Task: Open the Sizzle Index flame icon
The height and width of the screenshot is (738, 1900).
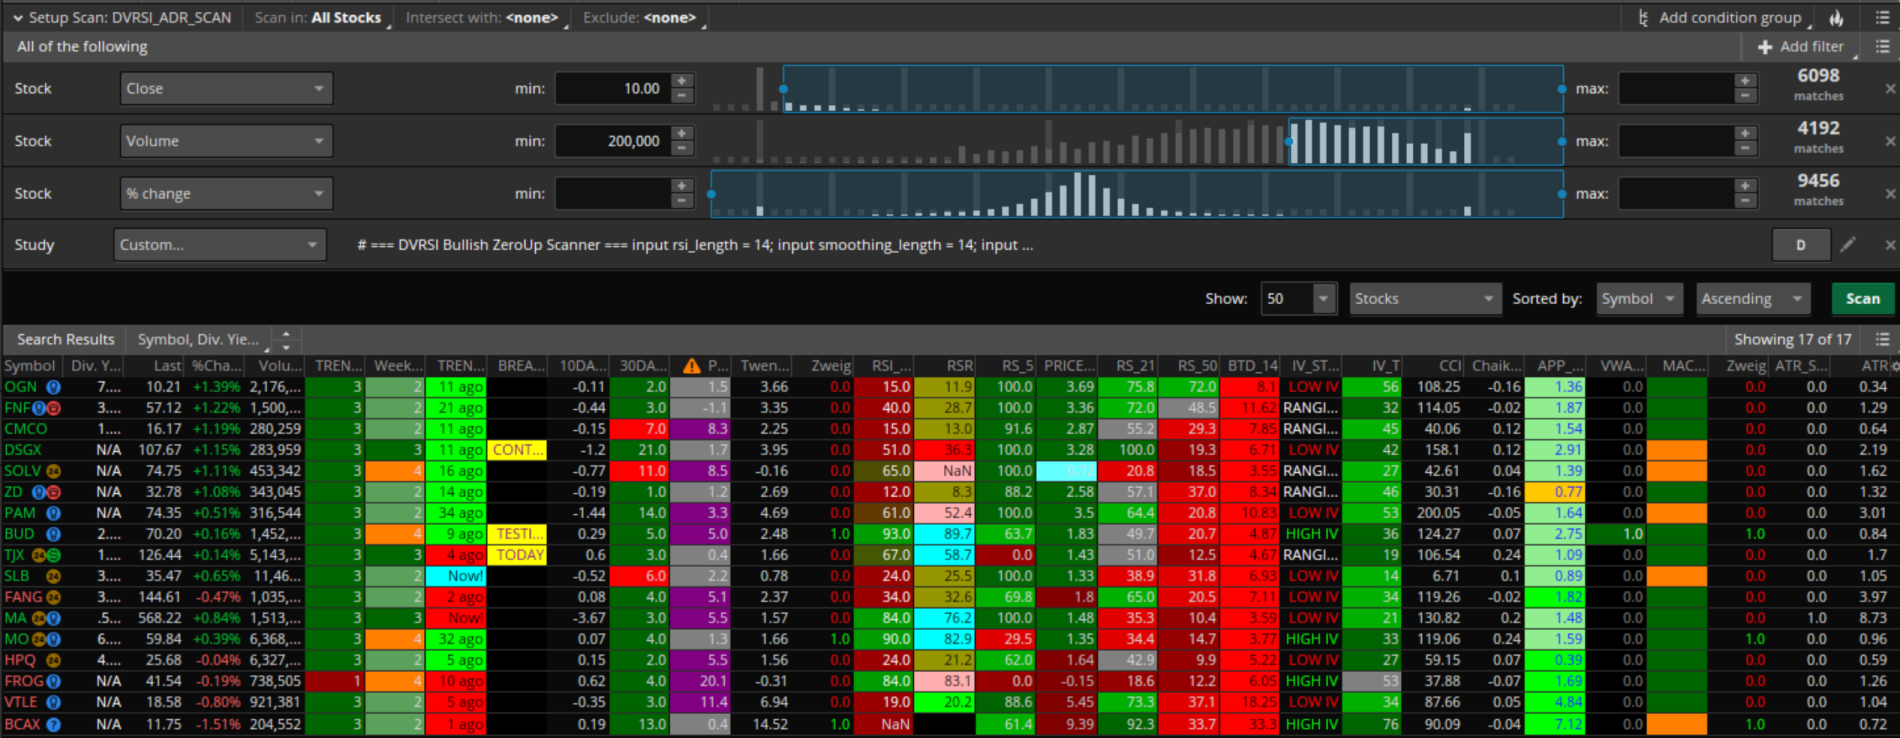Action: click(x=1836, y=18)
